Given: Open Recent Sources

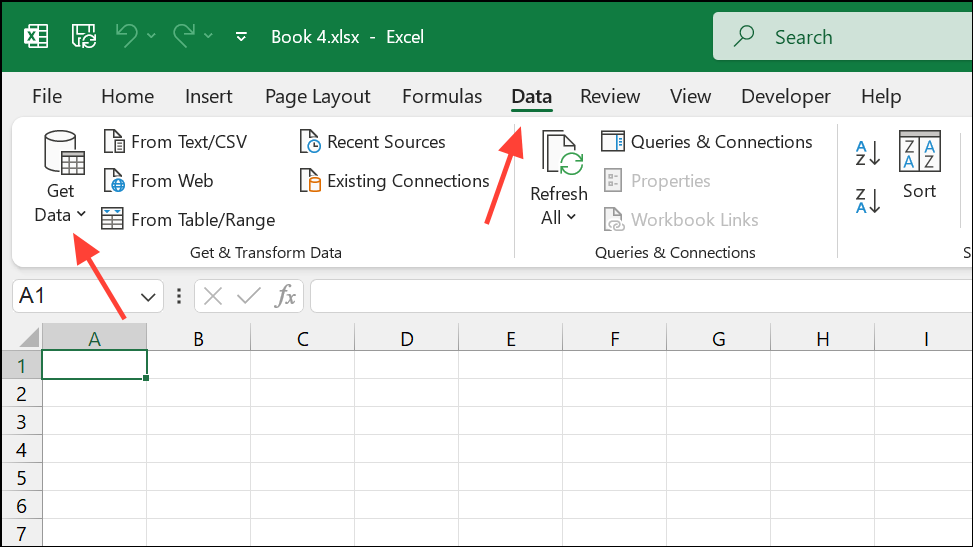Looking at the screenshot, I should point(372,142).
